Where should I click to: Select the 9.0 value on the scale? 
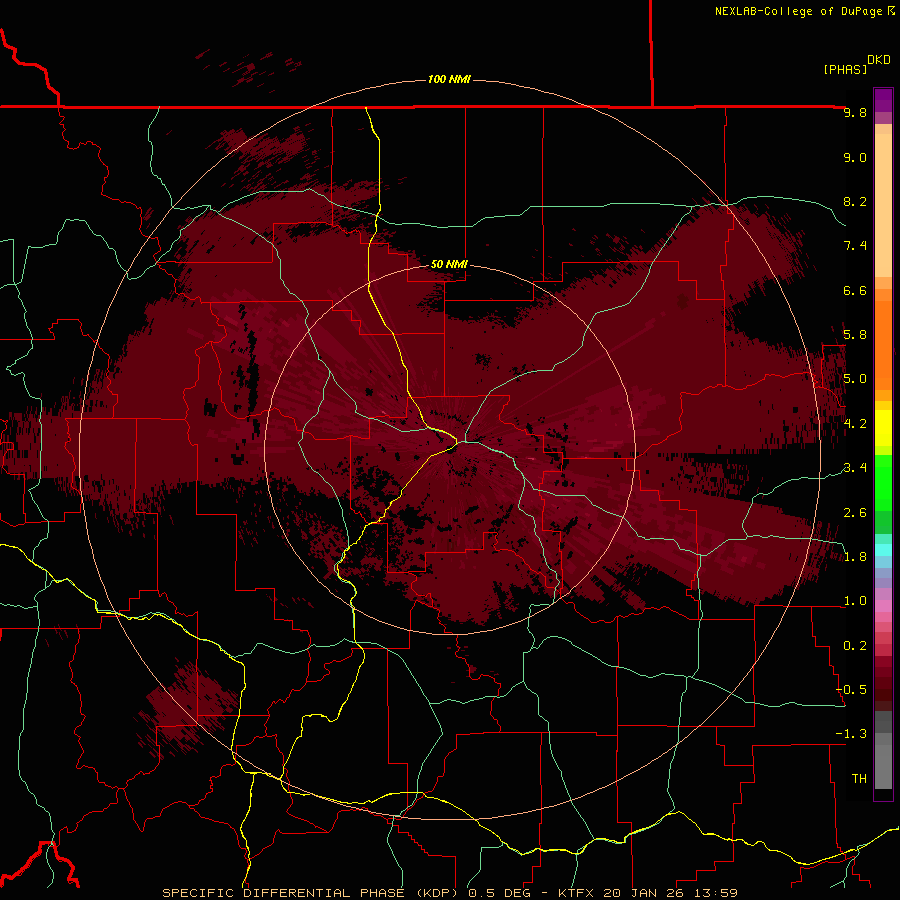855,157
